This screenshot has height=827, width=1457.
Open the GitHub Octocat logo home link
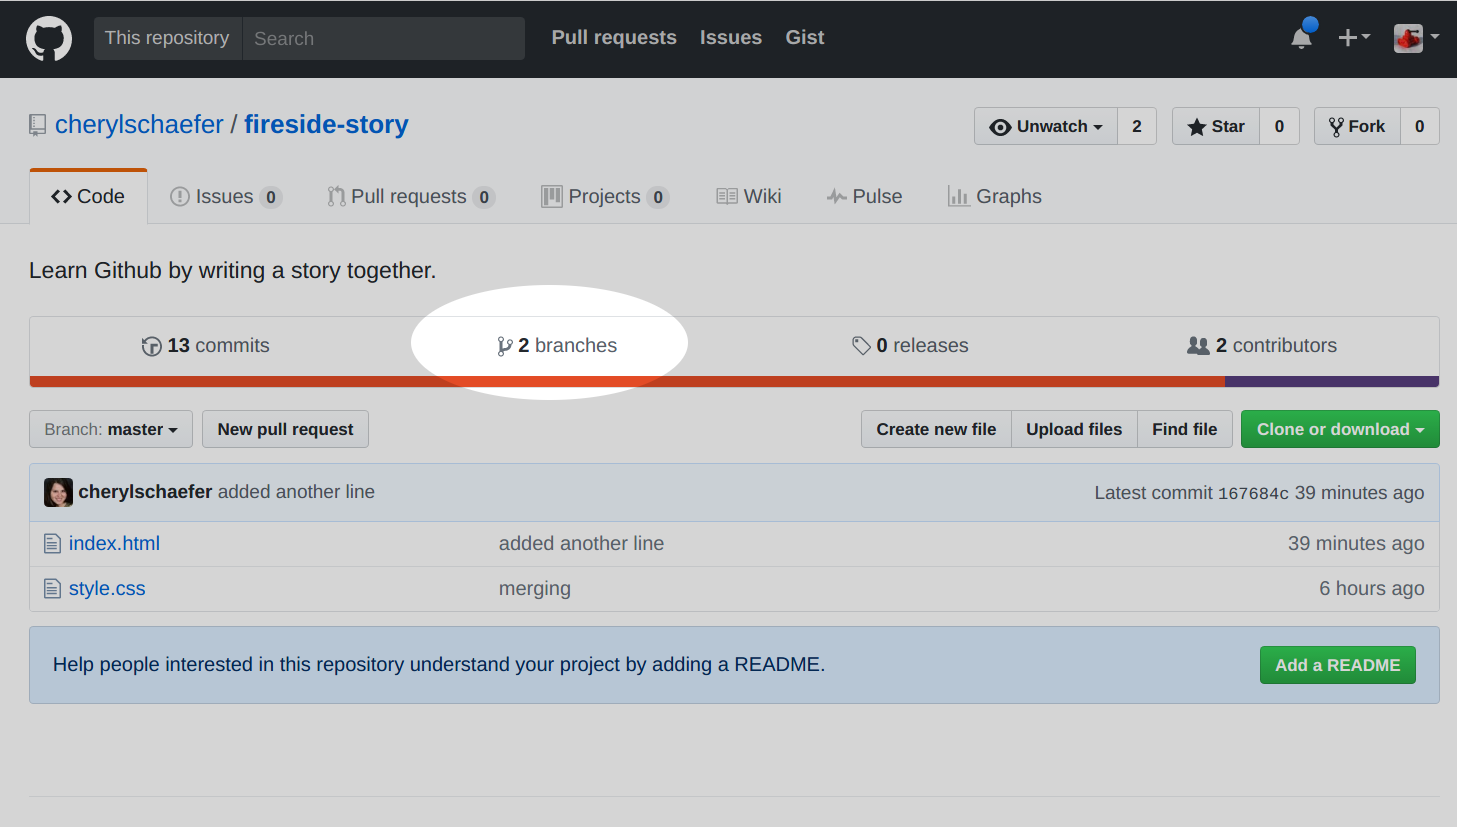pos(48,39)
